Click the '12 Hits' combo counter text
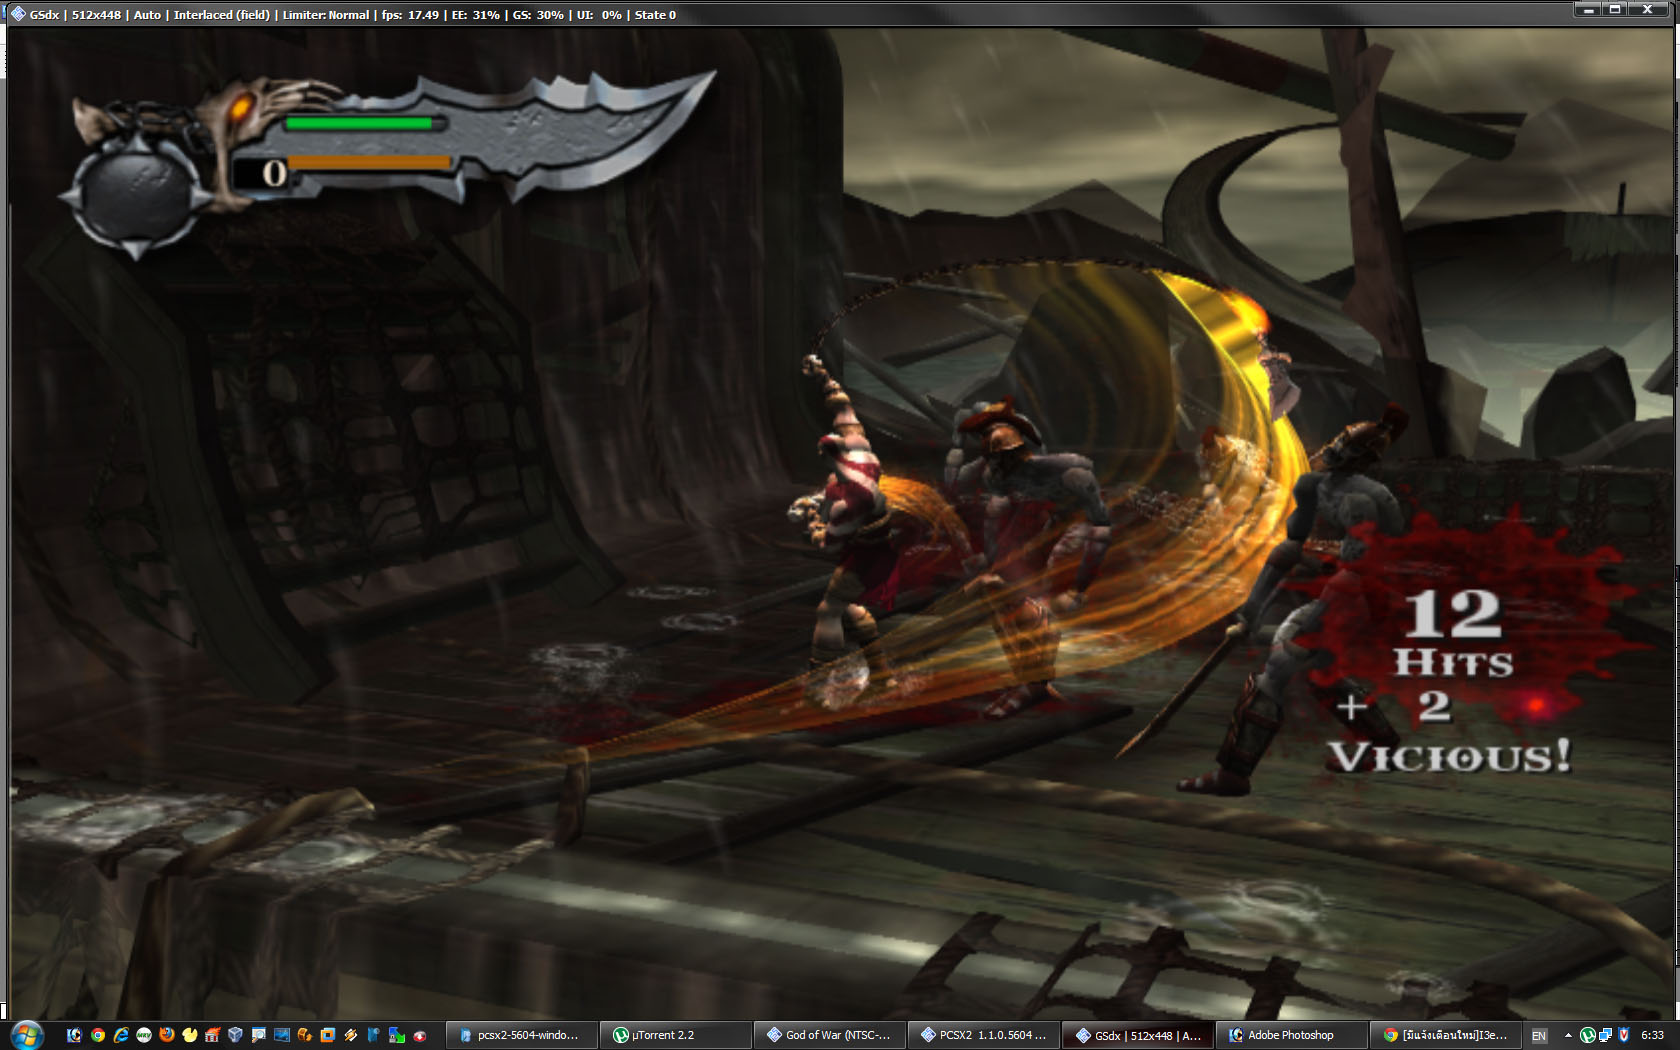Screen dimensions: 1680x1050 [1453, 634]
